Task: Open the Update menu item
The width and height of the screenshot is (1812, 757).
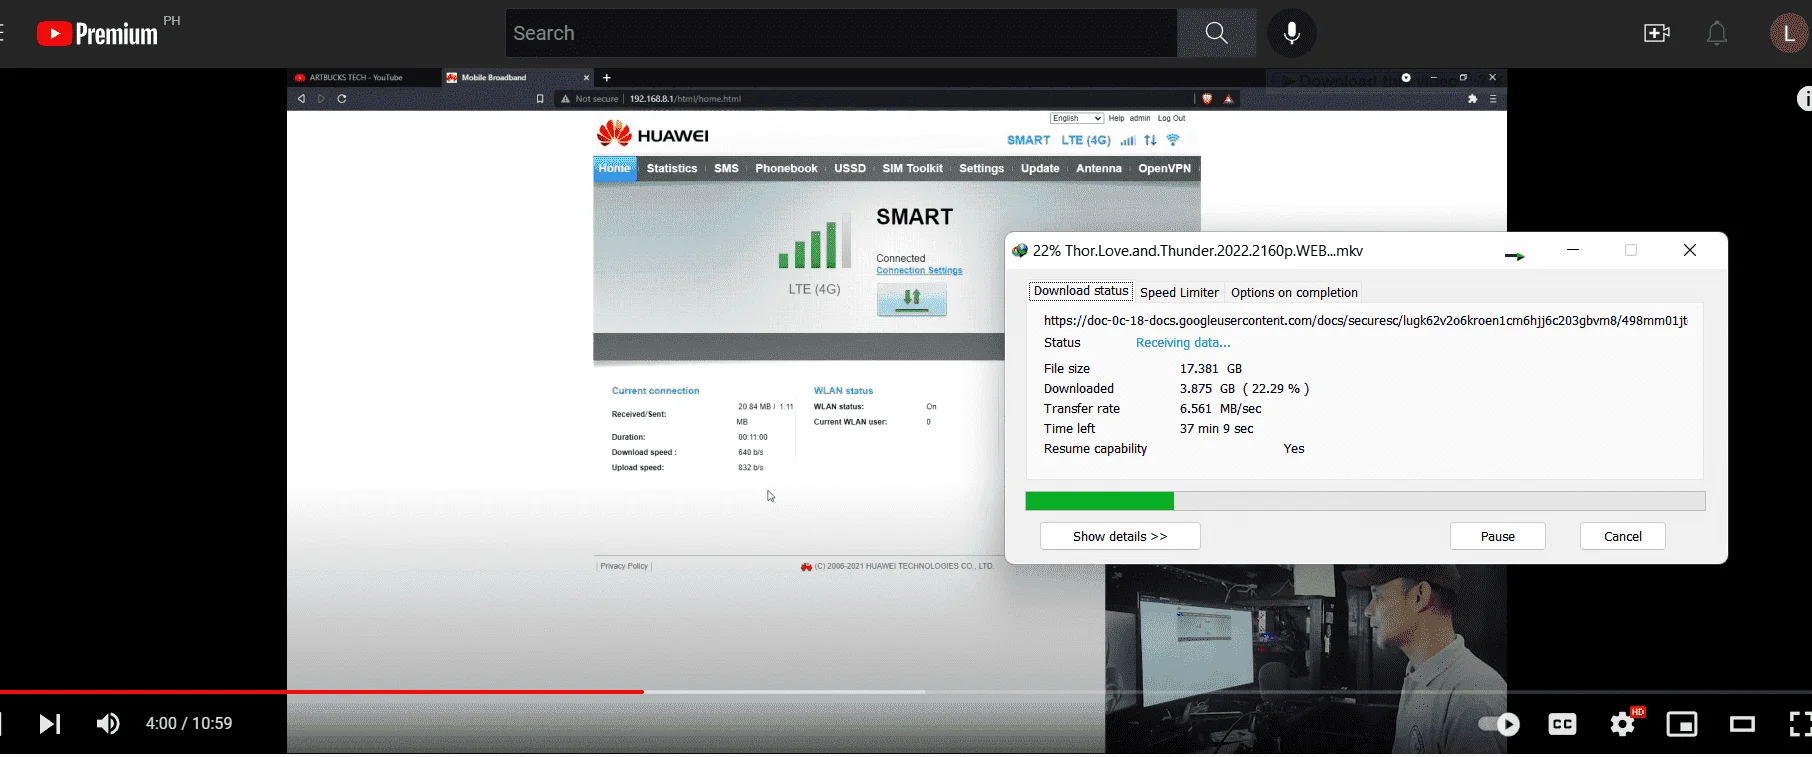Action: 1040,168
